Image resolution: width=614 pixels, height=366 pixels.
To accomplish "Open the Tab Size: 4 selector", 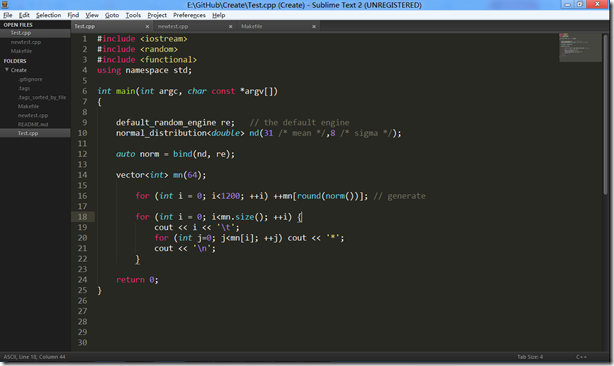I will point(530,357).
